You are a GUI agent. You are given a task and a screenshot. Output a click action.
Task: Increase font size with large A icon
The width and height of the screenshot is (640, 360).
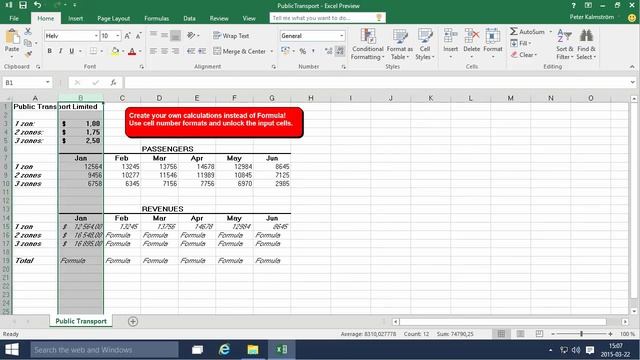coord(127,36)
